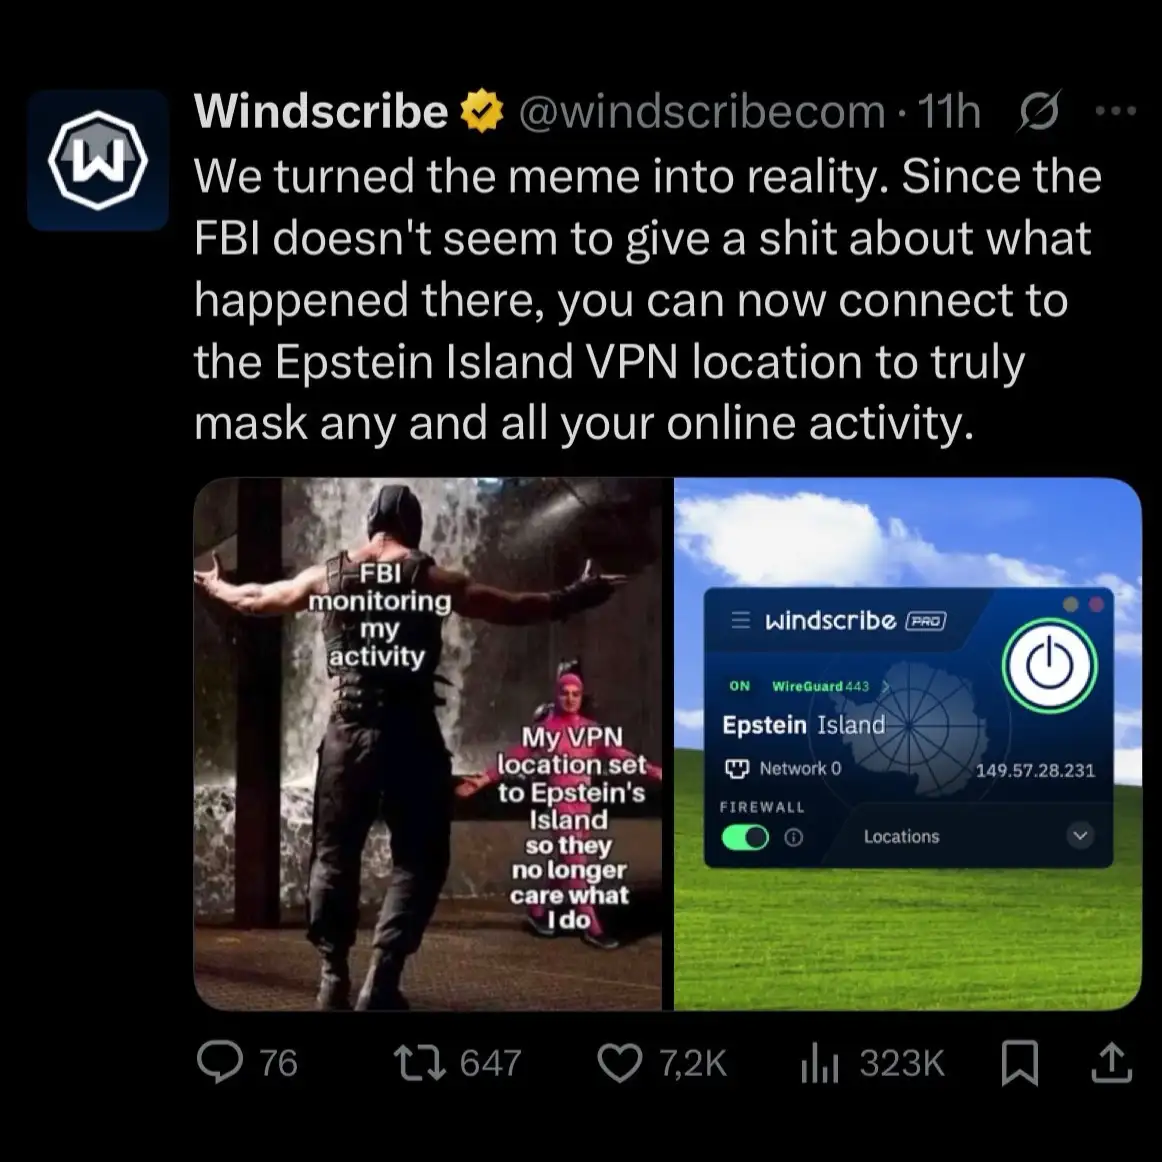
Task: Toggle the Windscribe power connect button
Action: tap(1049, 665)
